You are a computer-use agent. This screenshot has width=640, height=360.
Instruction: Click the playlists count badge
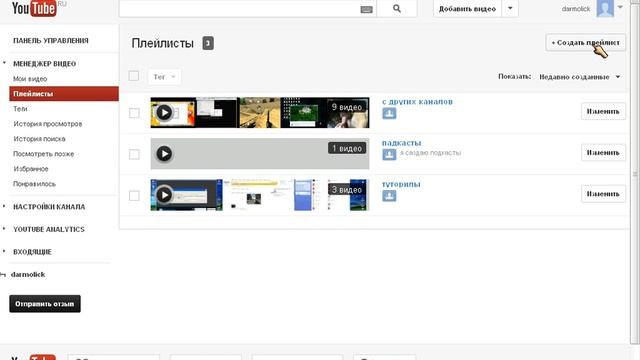point(208,43)
